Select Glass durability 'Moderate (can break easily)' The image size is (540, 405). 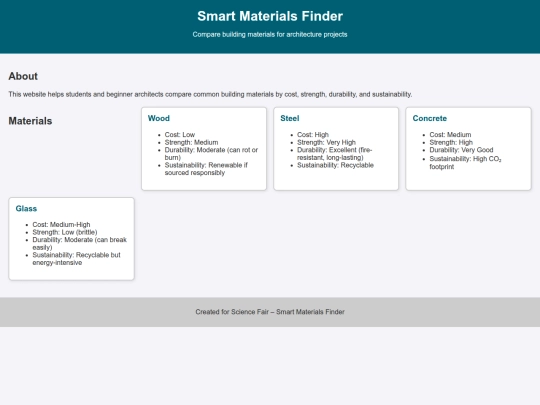[x=80, y=243]
